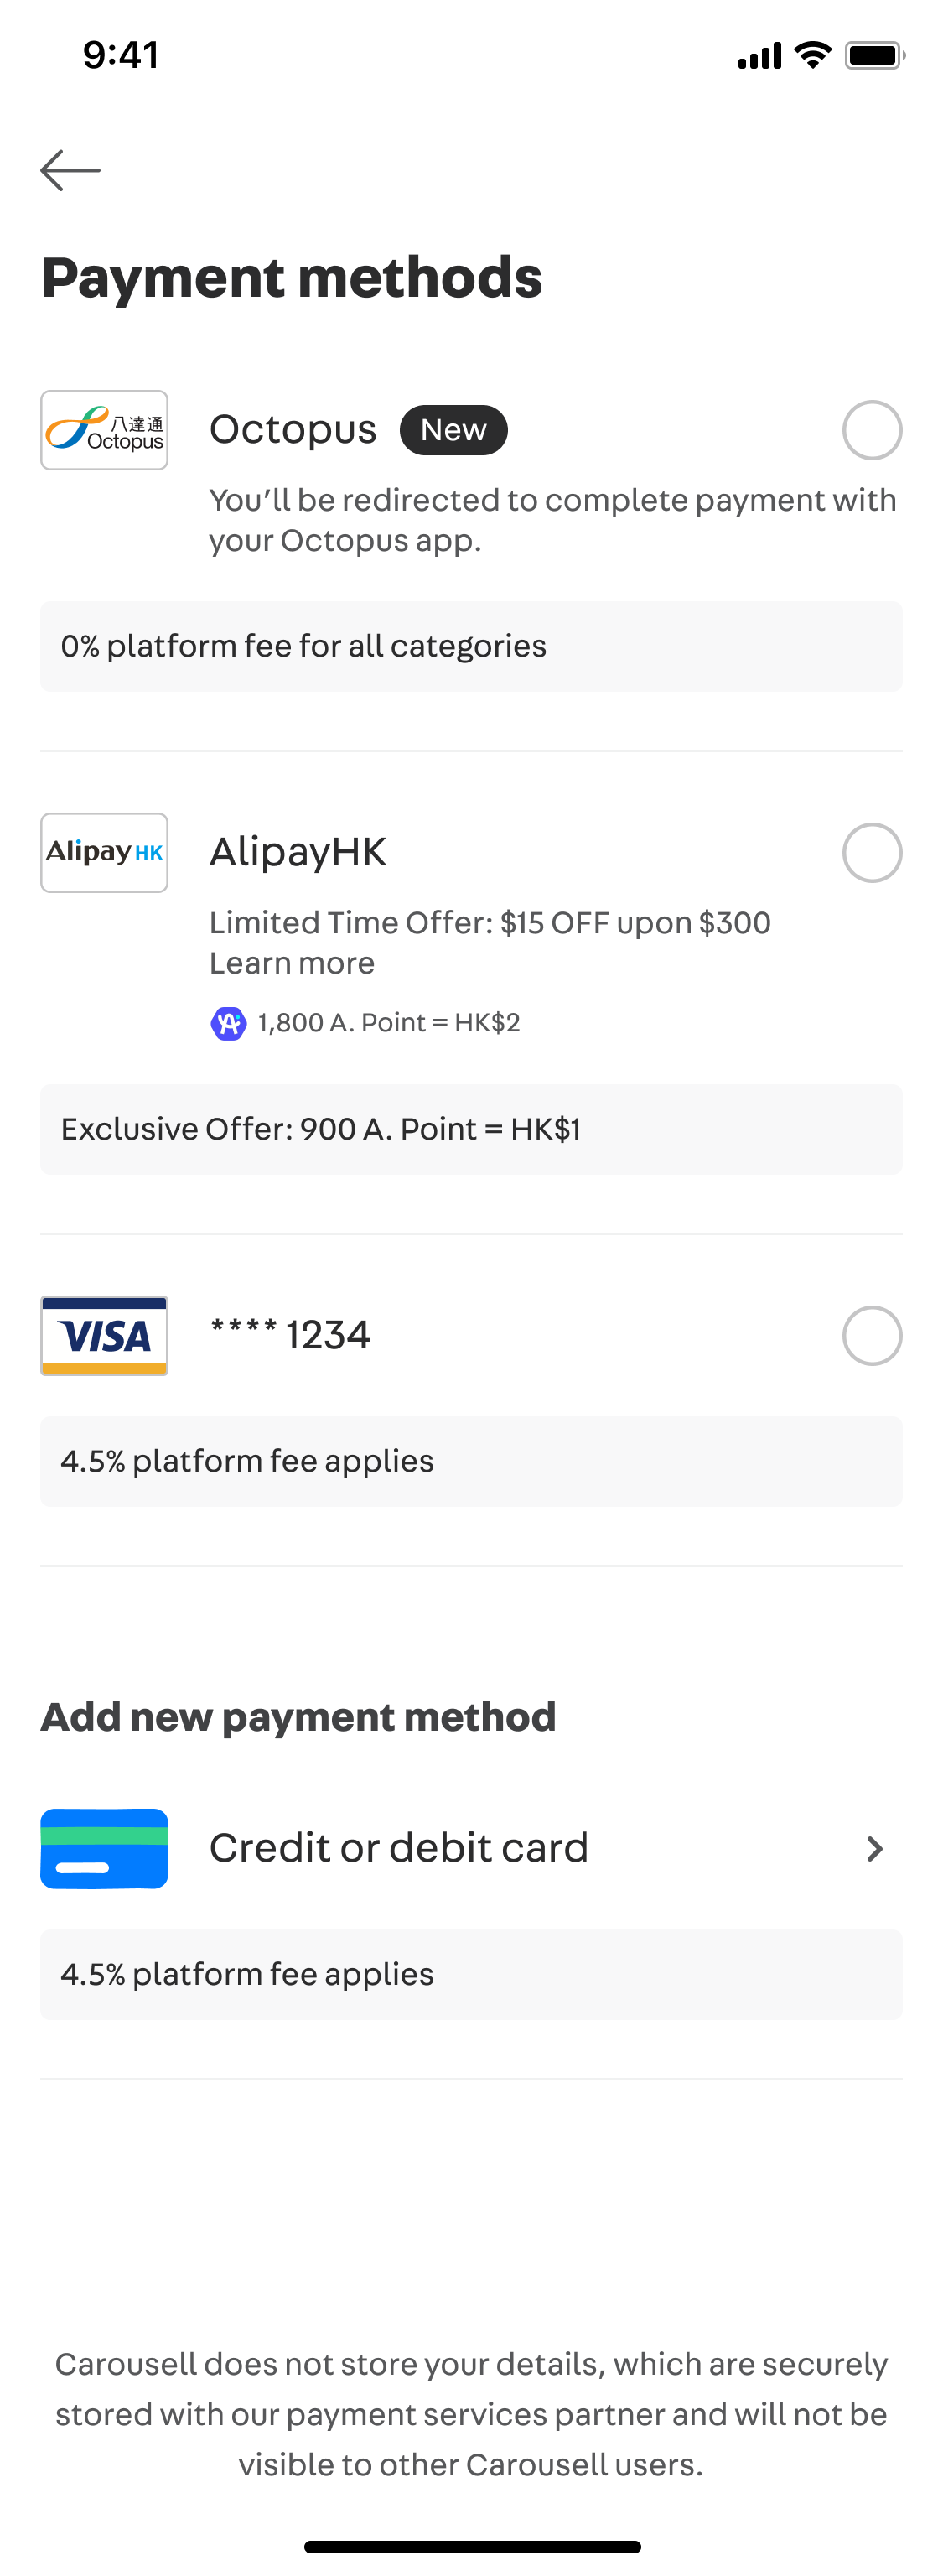Tap the AlipayHK logo
This screenshot has width=943, height=2576.
click(x=104, y=853)
